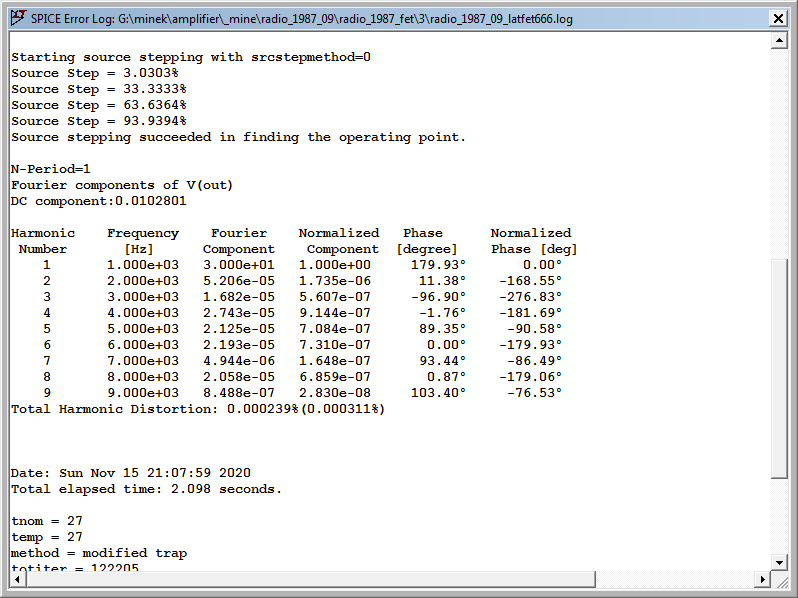The image size is (798, 598).
Task: Click the Fourier component value 4.944e-06
Action: pos(239,361)
